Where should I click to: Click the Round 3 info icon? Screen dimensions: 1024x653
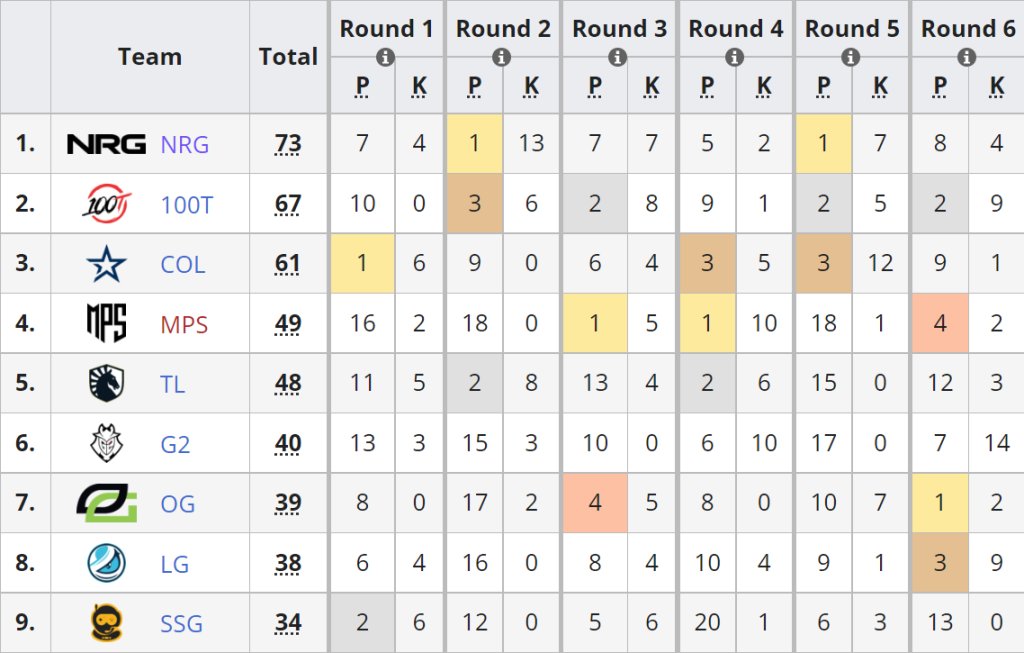[x=618, y=57]
